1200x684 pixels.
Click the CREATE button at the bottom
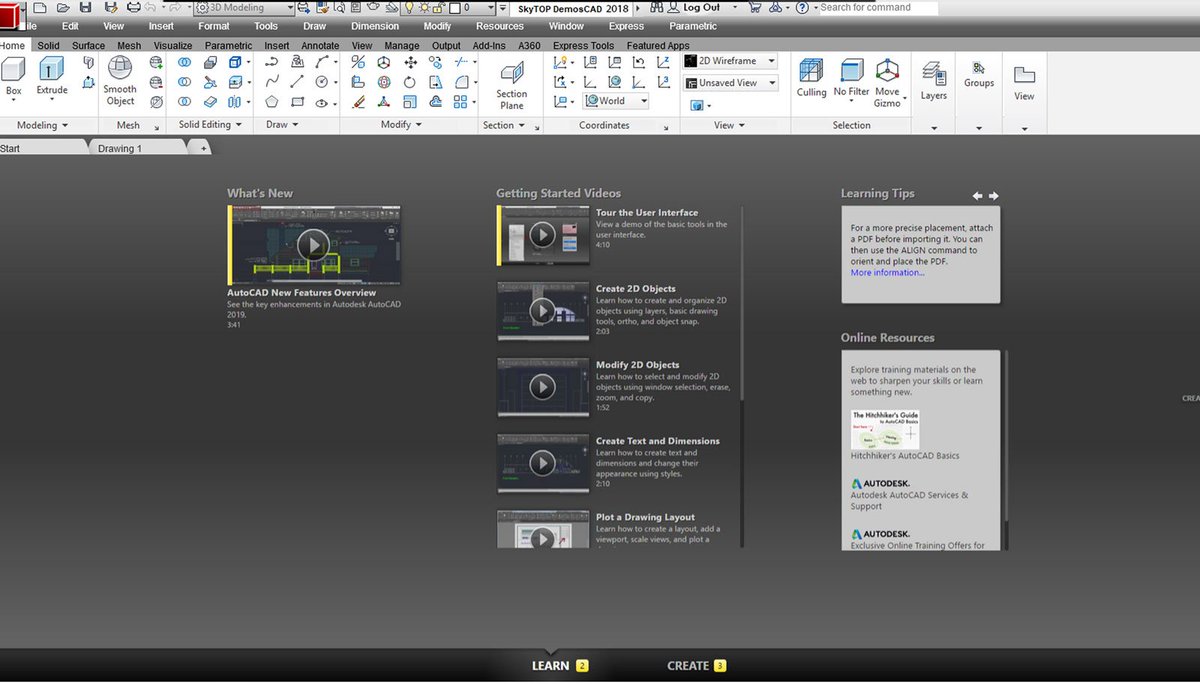[696, 665]
